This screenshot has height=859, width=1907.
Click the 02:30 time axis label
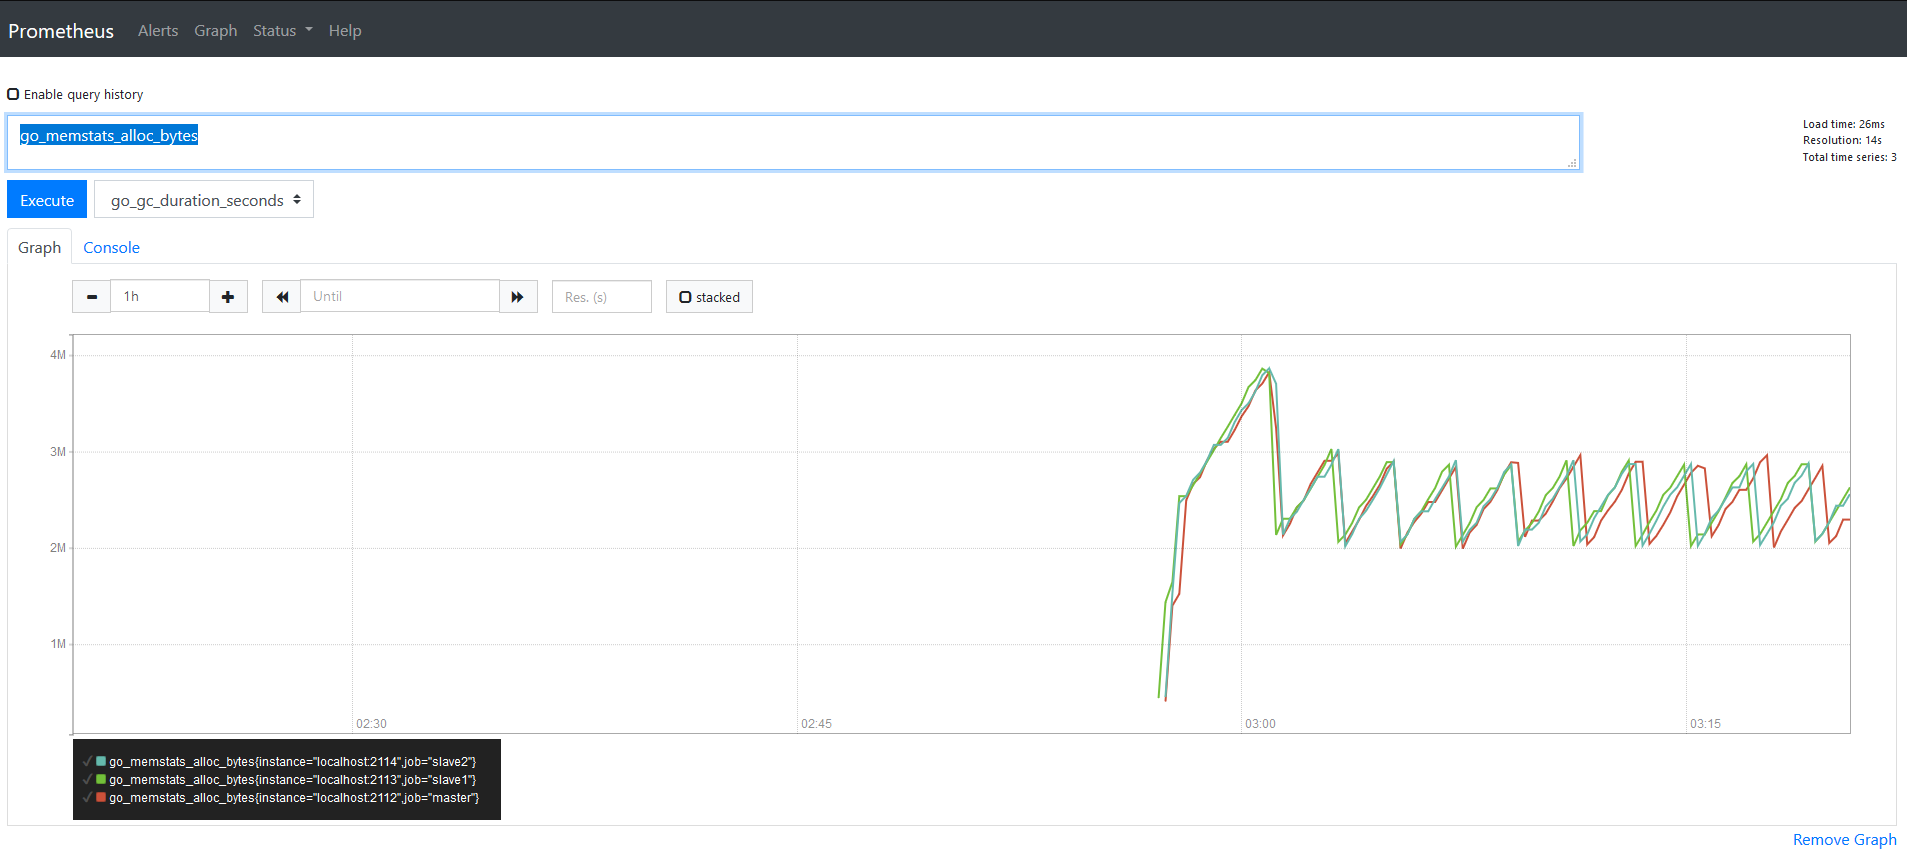point(371,724)
